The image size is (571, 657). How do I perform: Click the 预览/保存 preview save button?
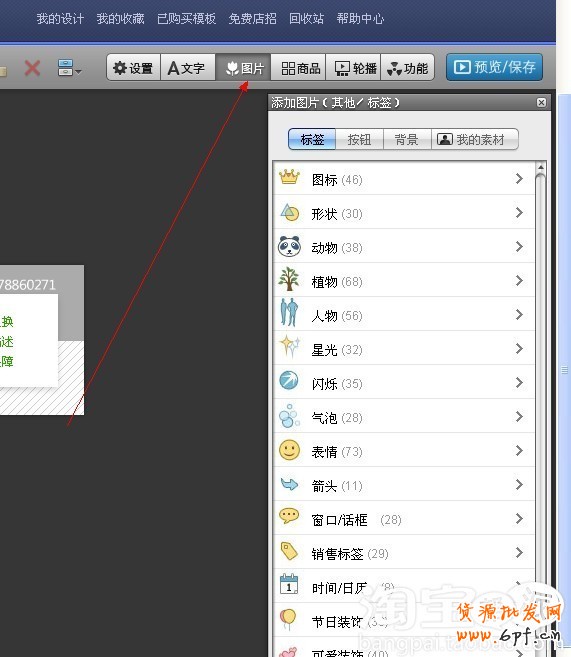pyautogui.click(x=494, y=67)
